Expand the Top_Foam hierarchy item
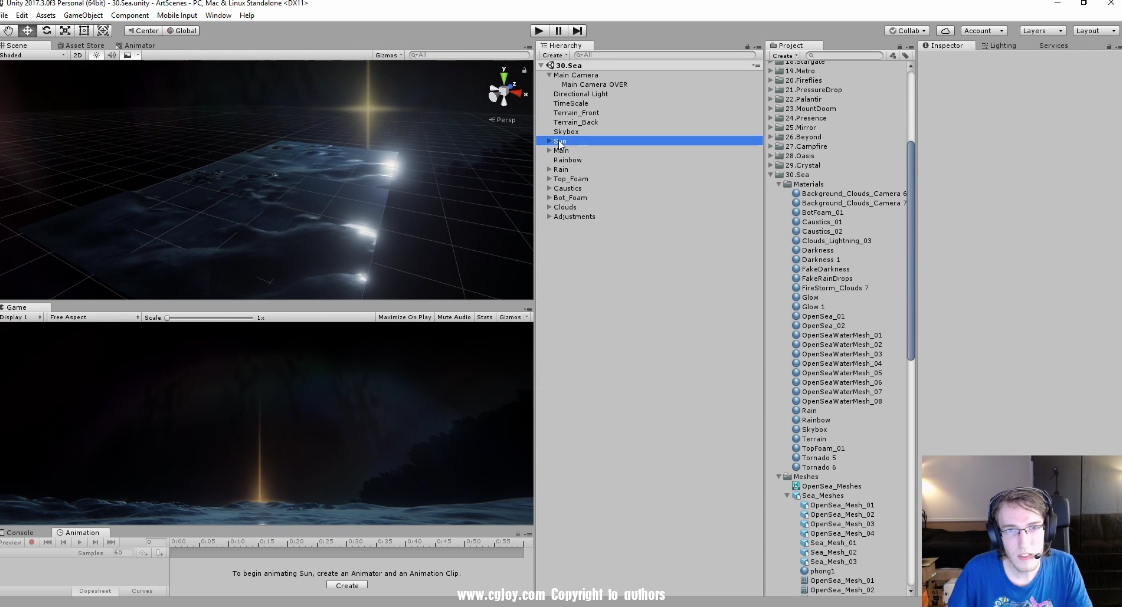The image size is (1122, 607). (549, 179)
